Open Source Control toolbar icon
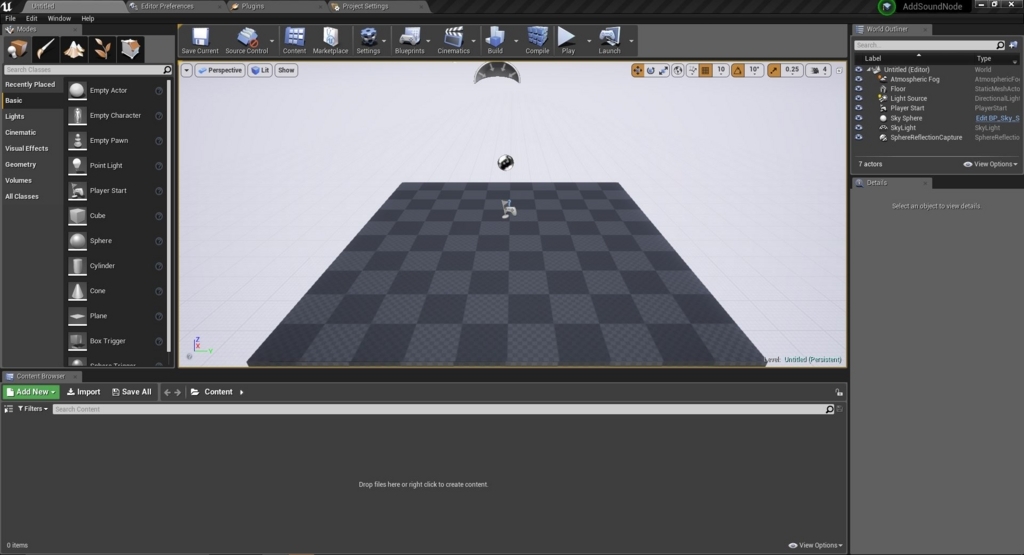The width and height of the screenshot is (1024, 555). 247,40
